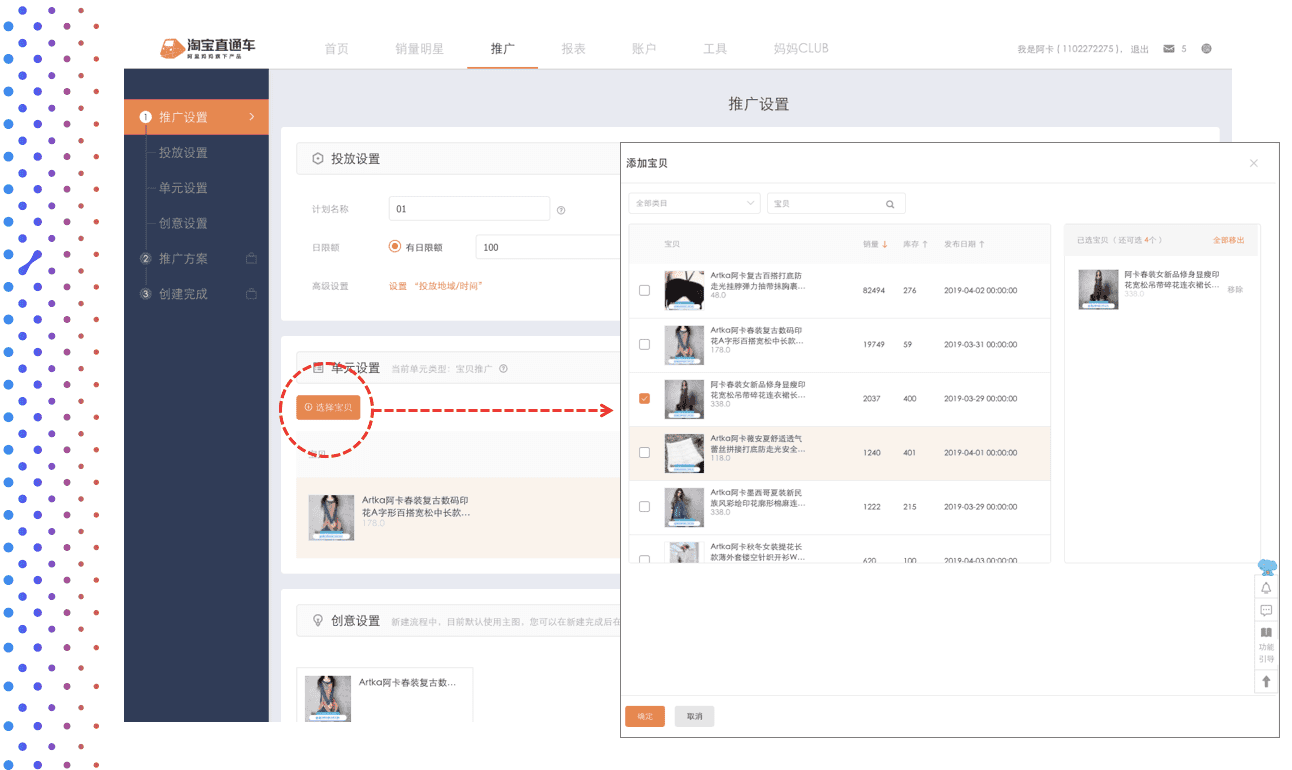The image size is (1292, 770).
Task: Click thumbnail of item priced 118.0
Action: (x=684, y=452)
